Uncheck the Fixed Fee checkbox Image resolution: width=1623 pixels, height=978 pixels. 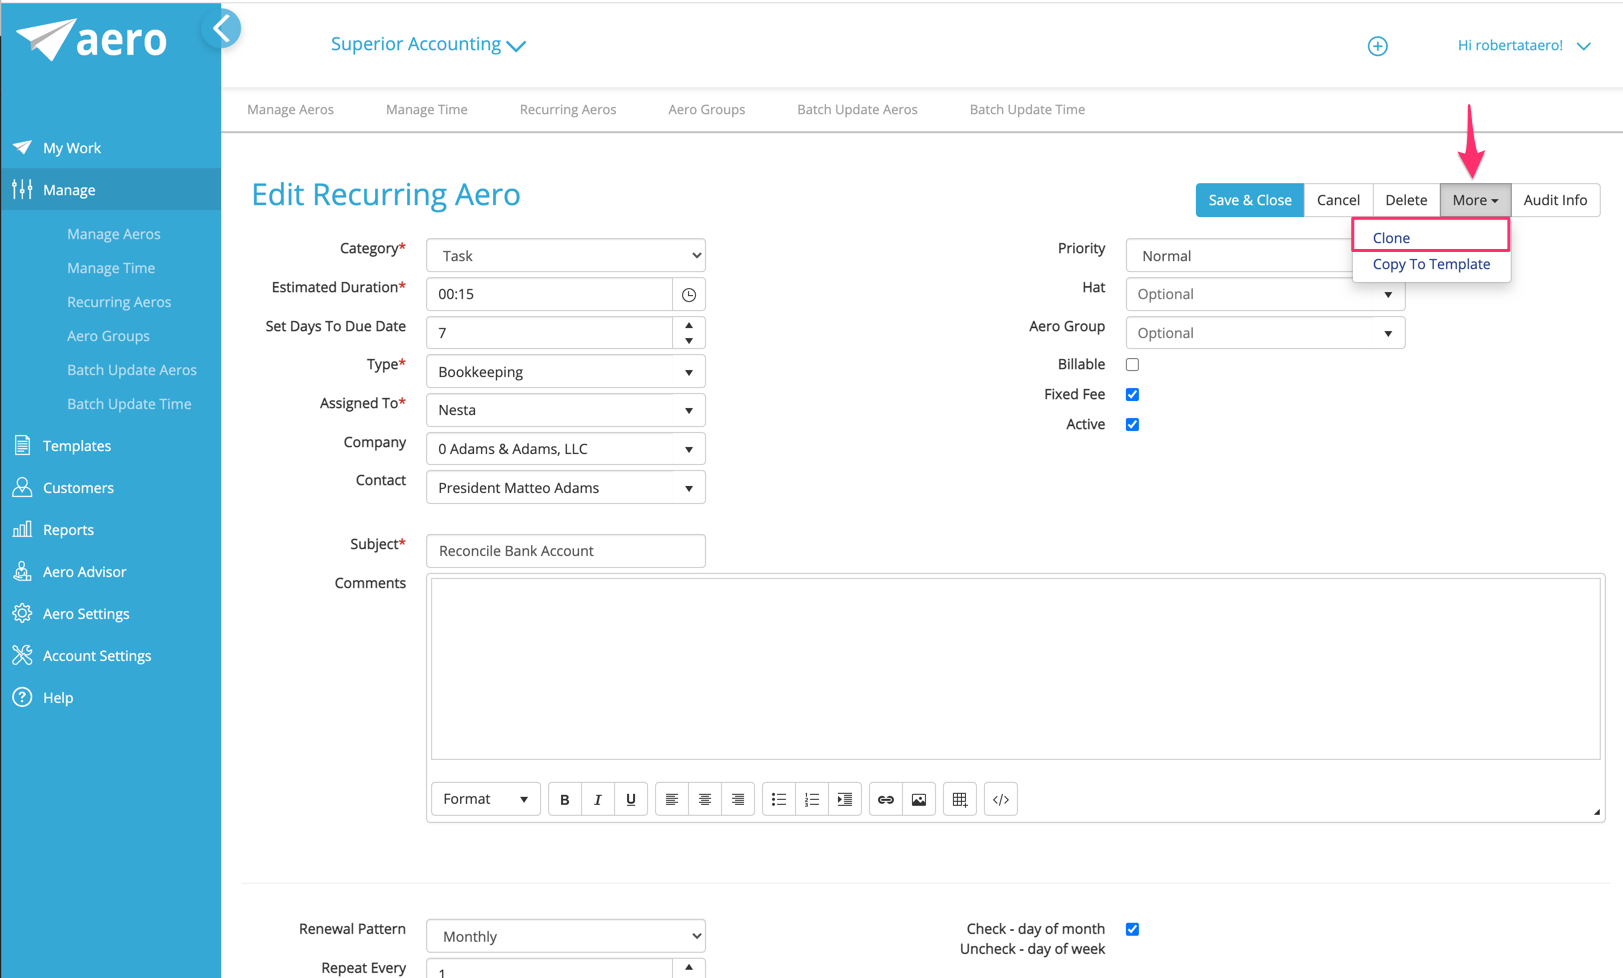pyautogui.click(x=1132, y=395)
